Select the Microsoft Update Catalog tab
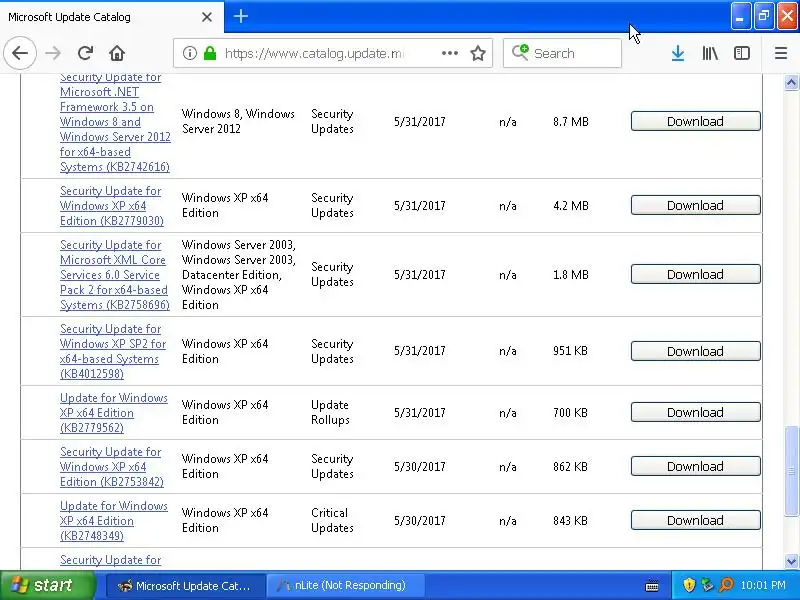 (x=111, y=17)
